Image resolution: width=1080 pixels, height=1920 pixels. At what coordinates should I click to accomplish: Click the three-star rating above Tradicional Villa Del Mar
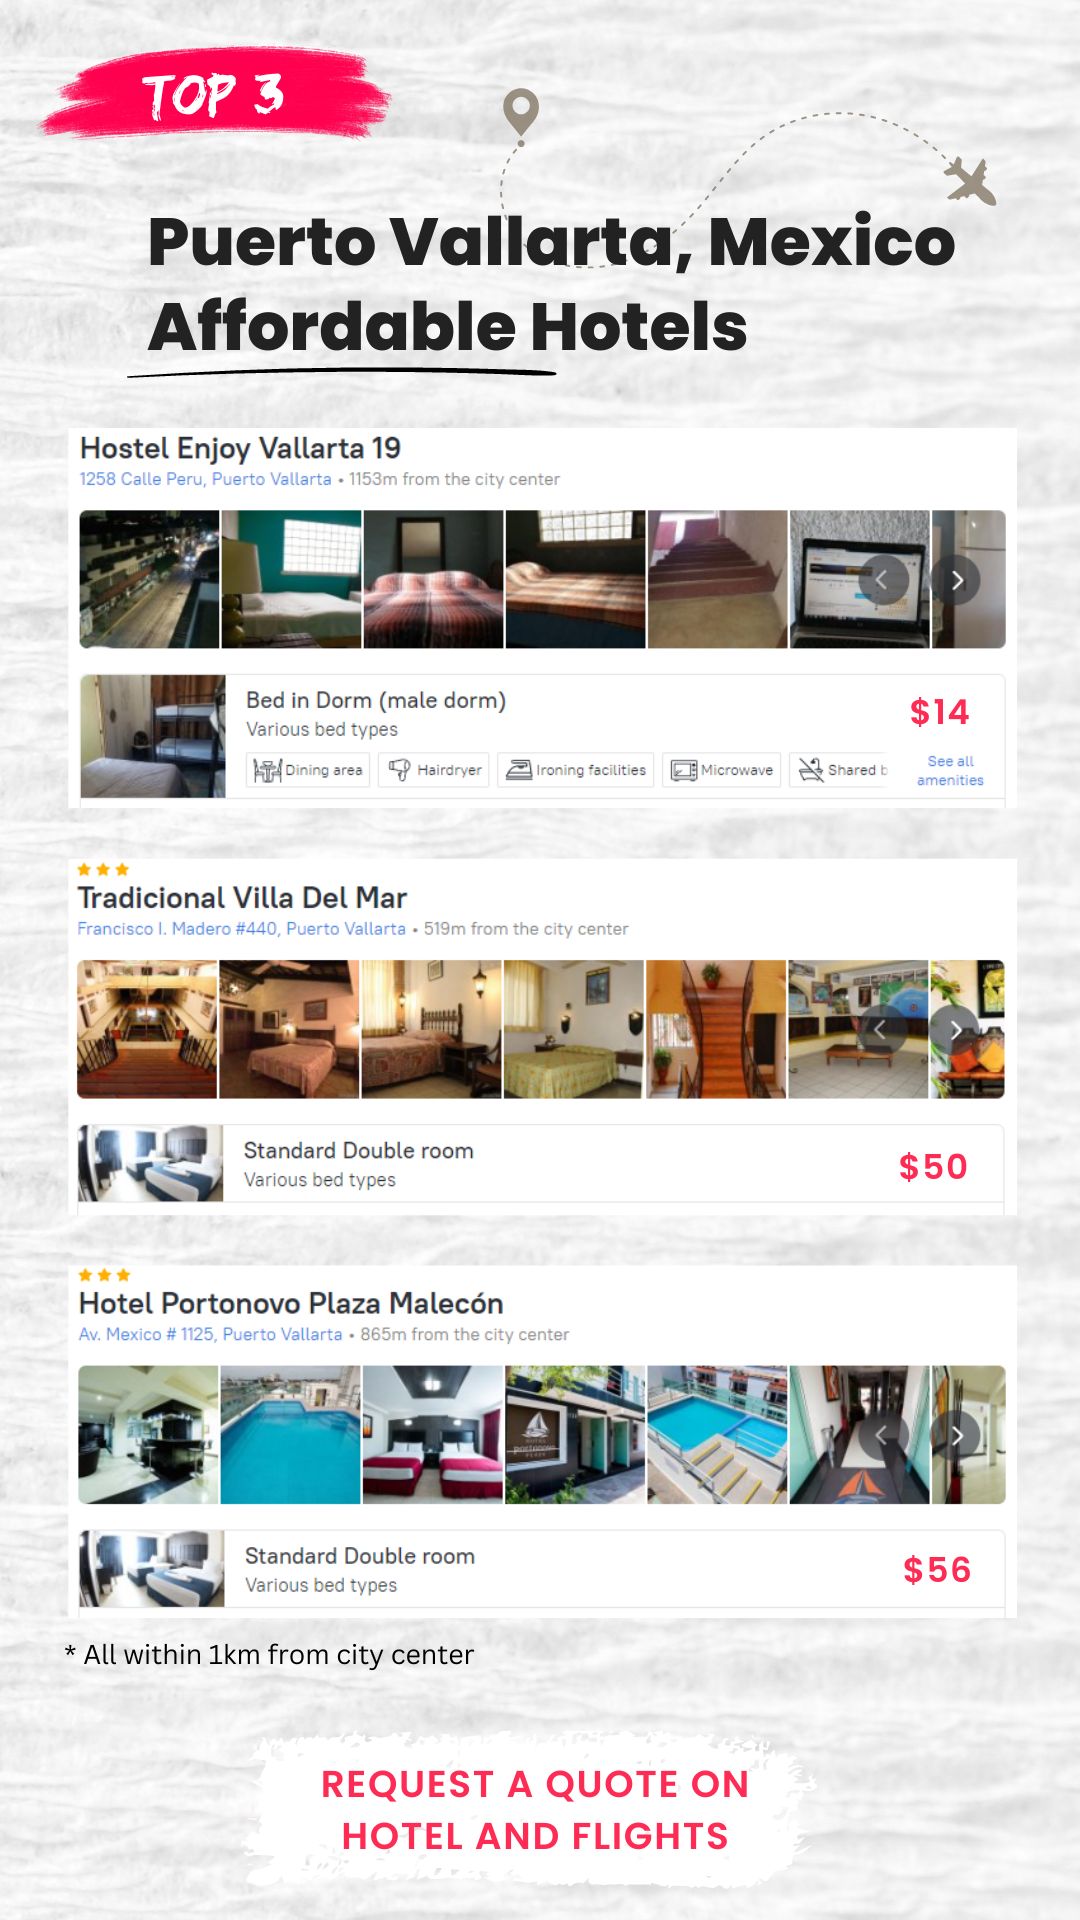tap(103, 870)
